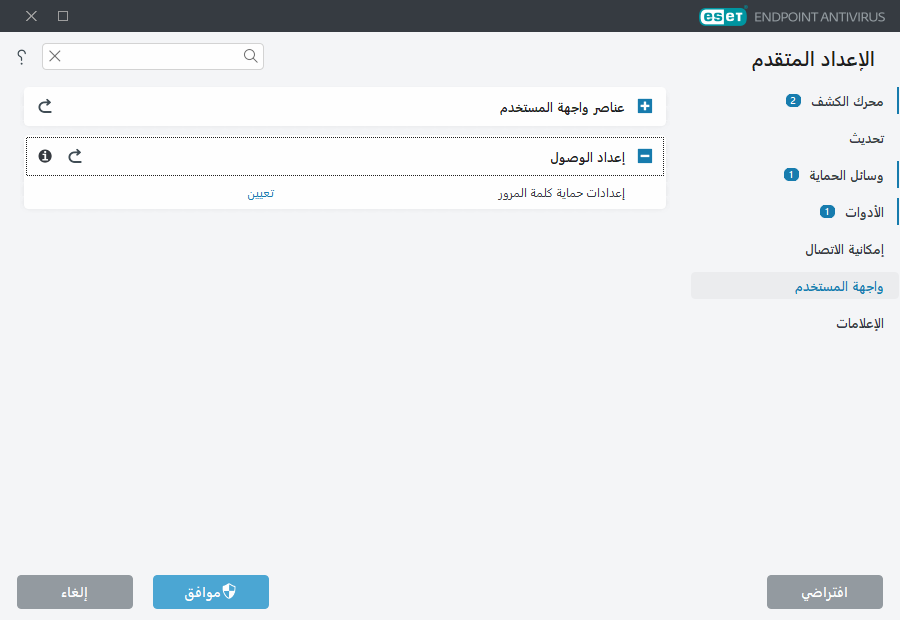Click the magnifier icon in the search box
The image size is (900, 620).
[x=250, y=57]
